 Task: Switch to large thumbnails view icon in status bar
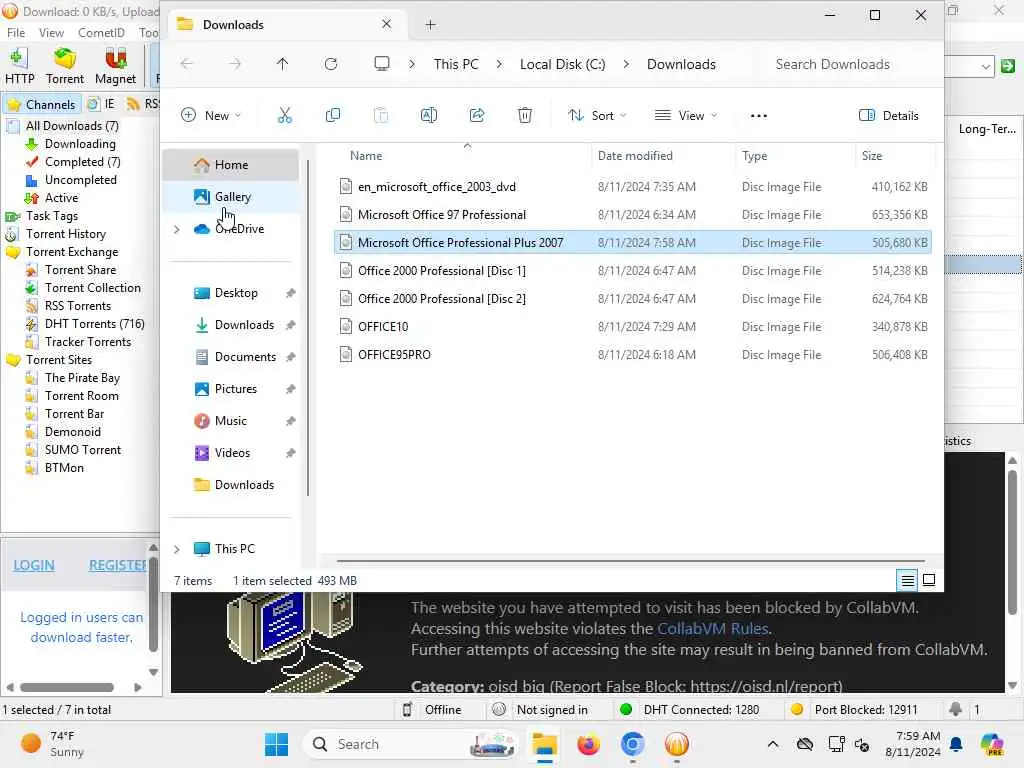click(x=929, y=580)
